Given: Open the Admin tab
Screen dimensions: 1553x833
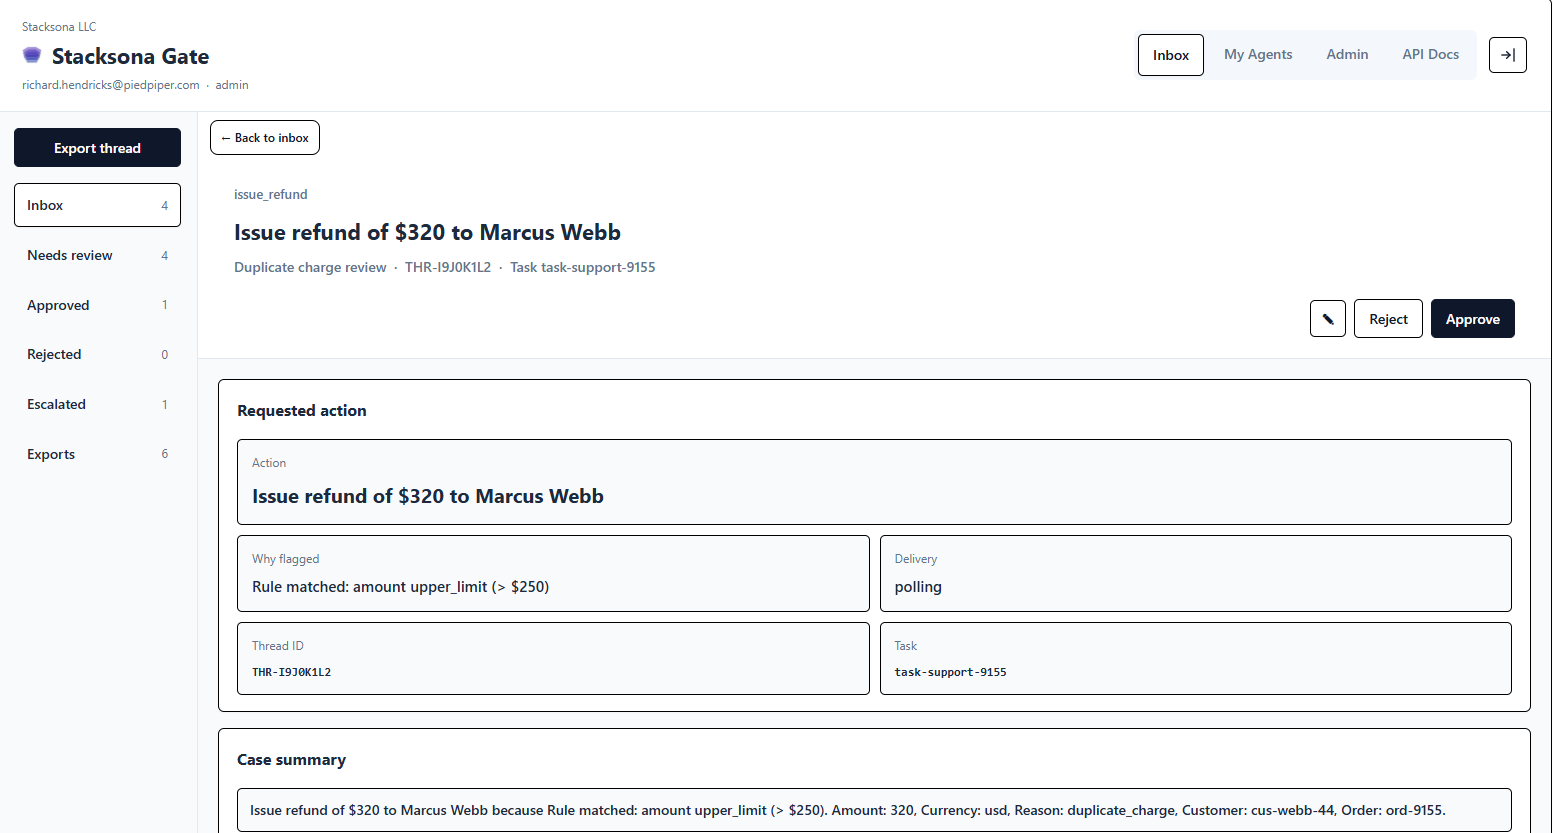Looking at the screenshot, I should coord(1346,55).
